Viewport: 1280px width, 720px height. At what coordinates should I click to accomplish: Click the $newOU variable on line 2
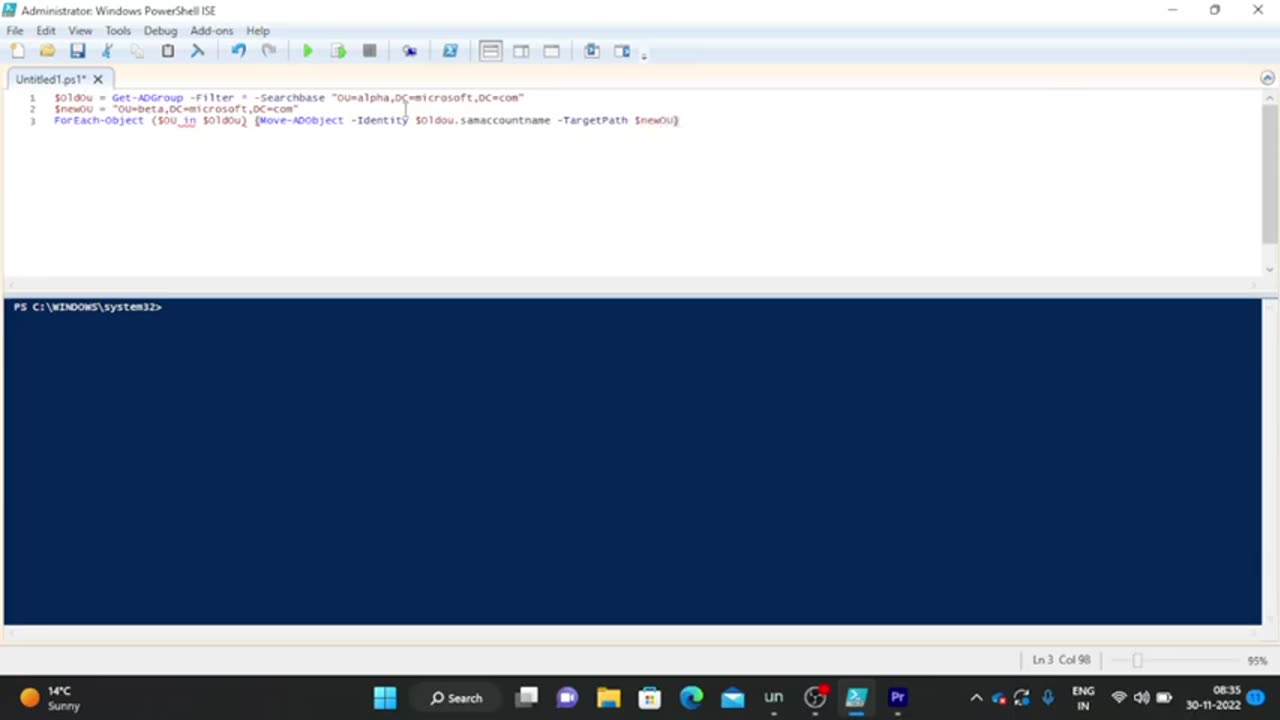[73, 109]
